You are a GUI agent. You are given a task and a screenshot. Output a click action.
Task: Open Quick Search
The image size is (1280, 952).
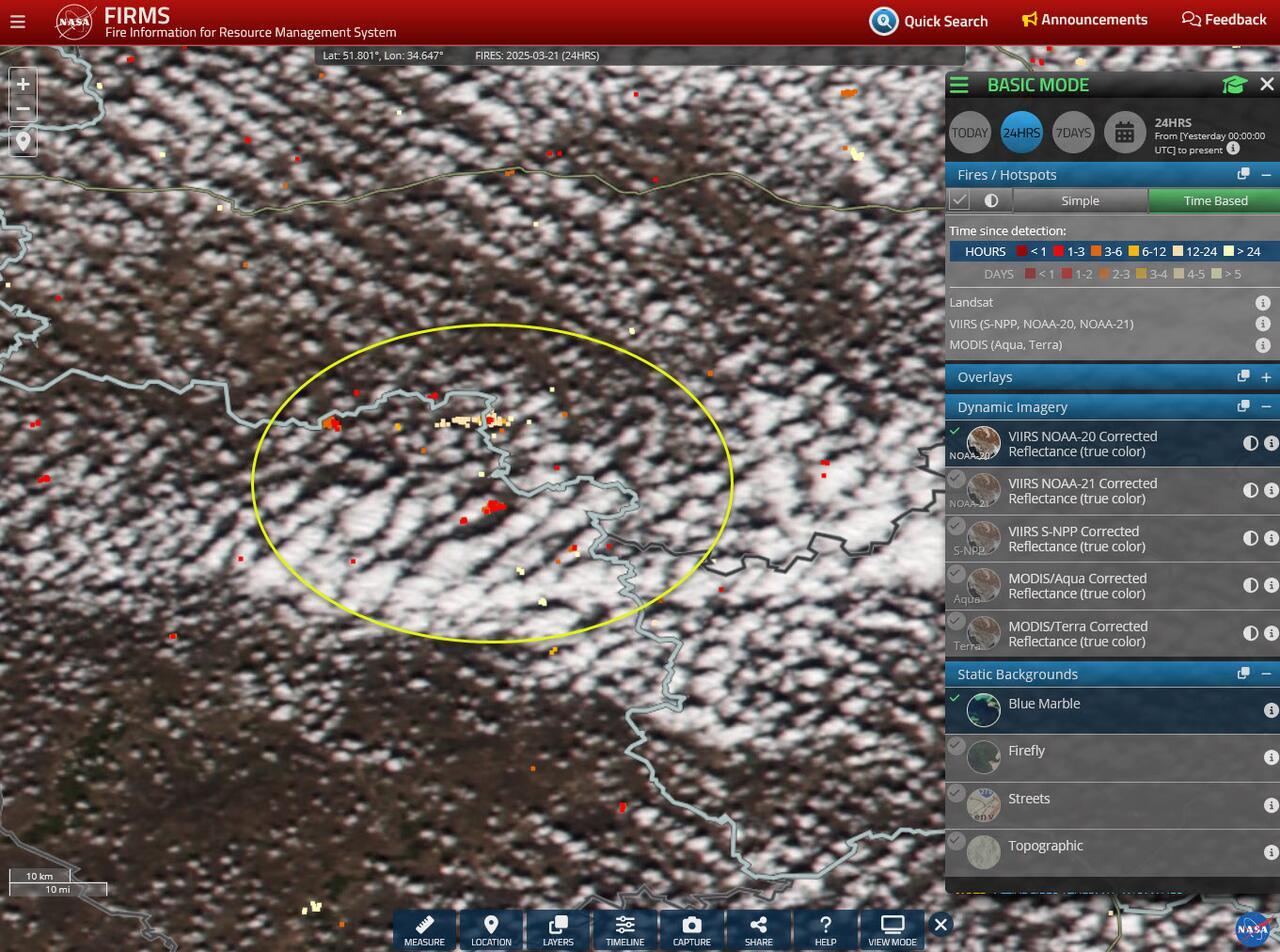coord(928,21)
